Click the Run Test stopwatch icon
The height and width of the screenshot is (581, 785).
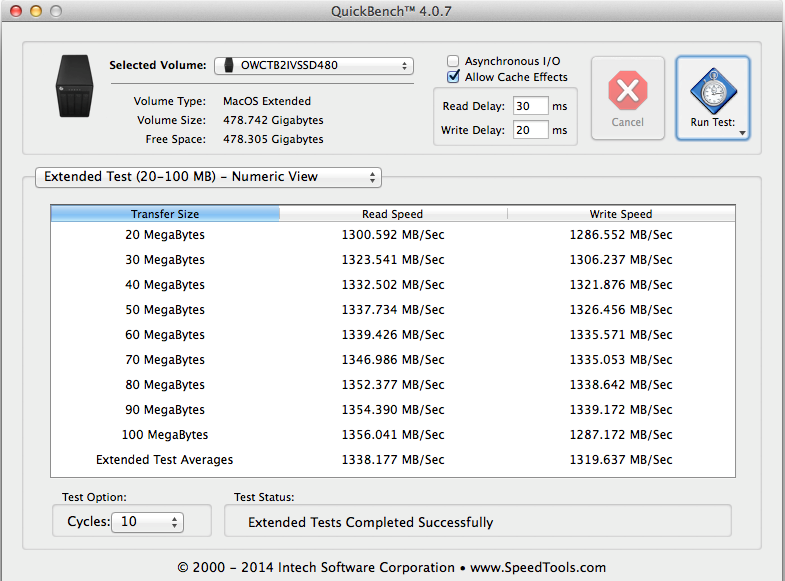click(x=713, y=91)
